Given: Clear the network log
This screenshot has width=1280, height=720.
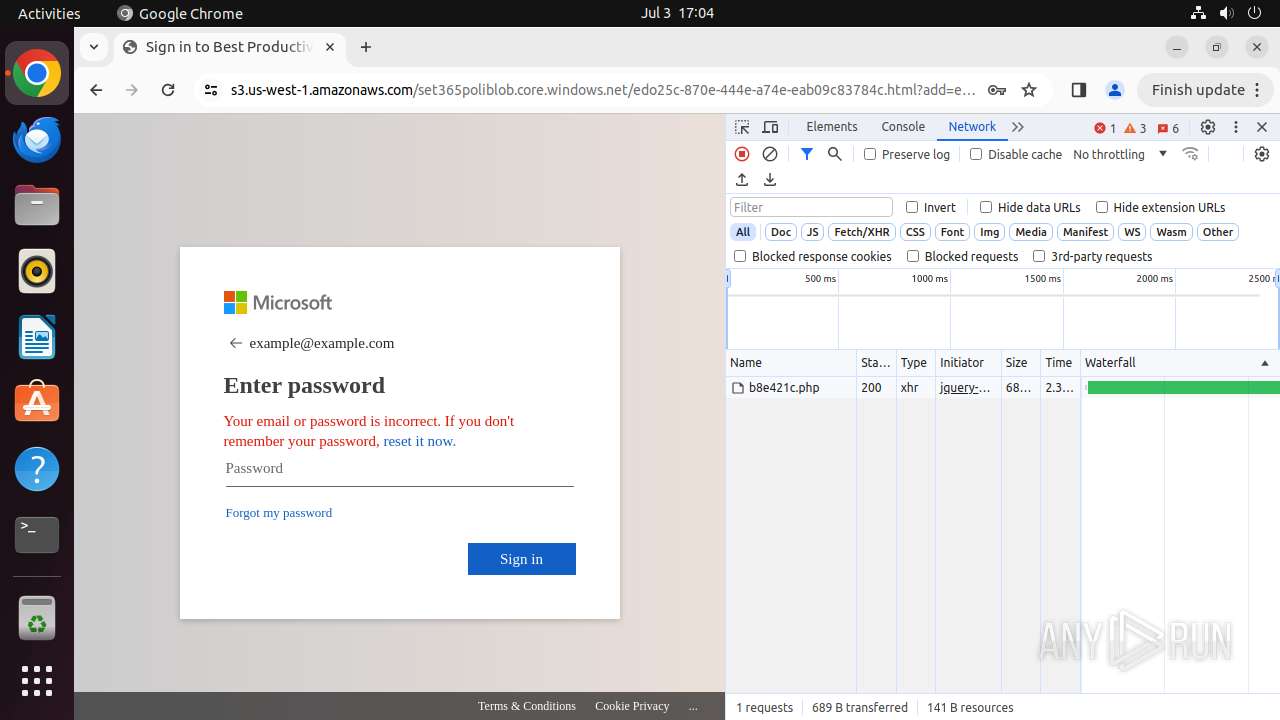Looking at the screenshot, I should 770,154.
